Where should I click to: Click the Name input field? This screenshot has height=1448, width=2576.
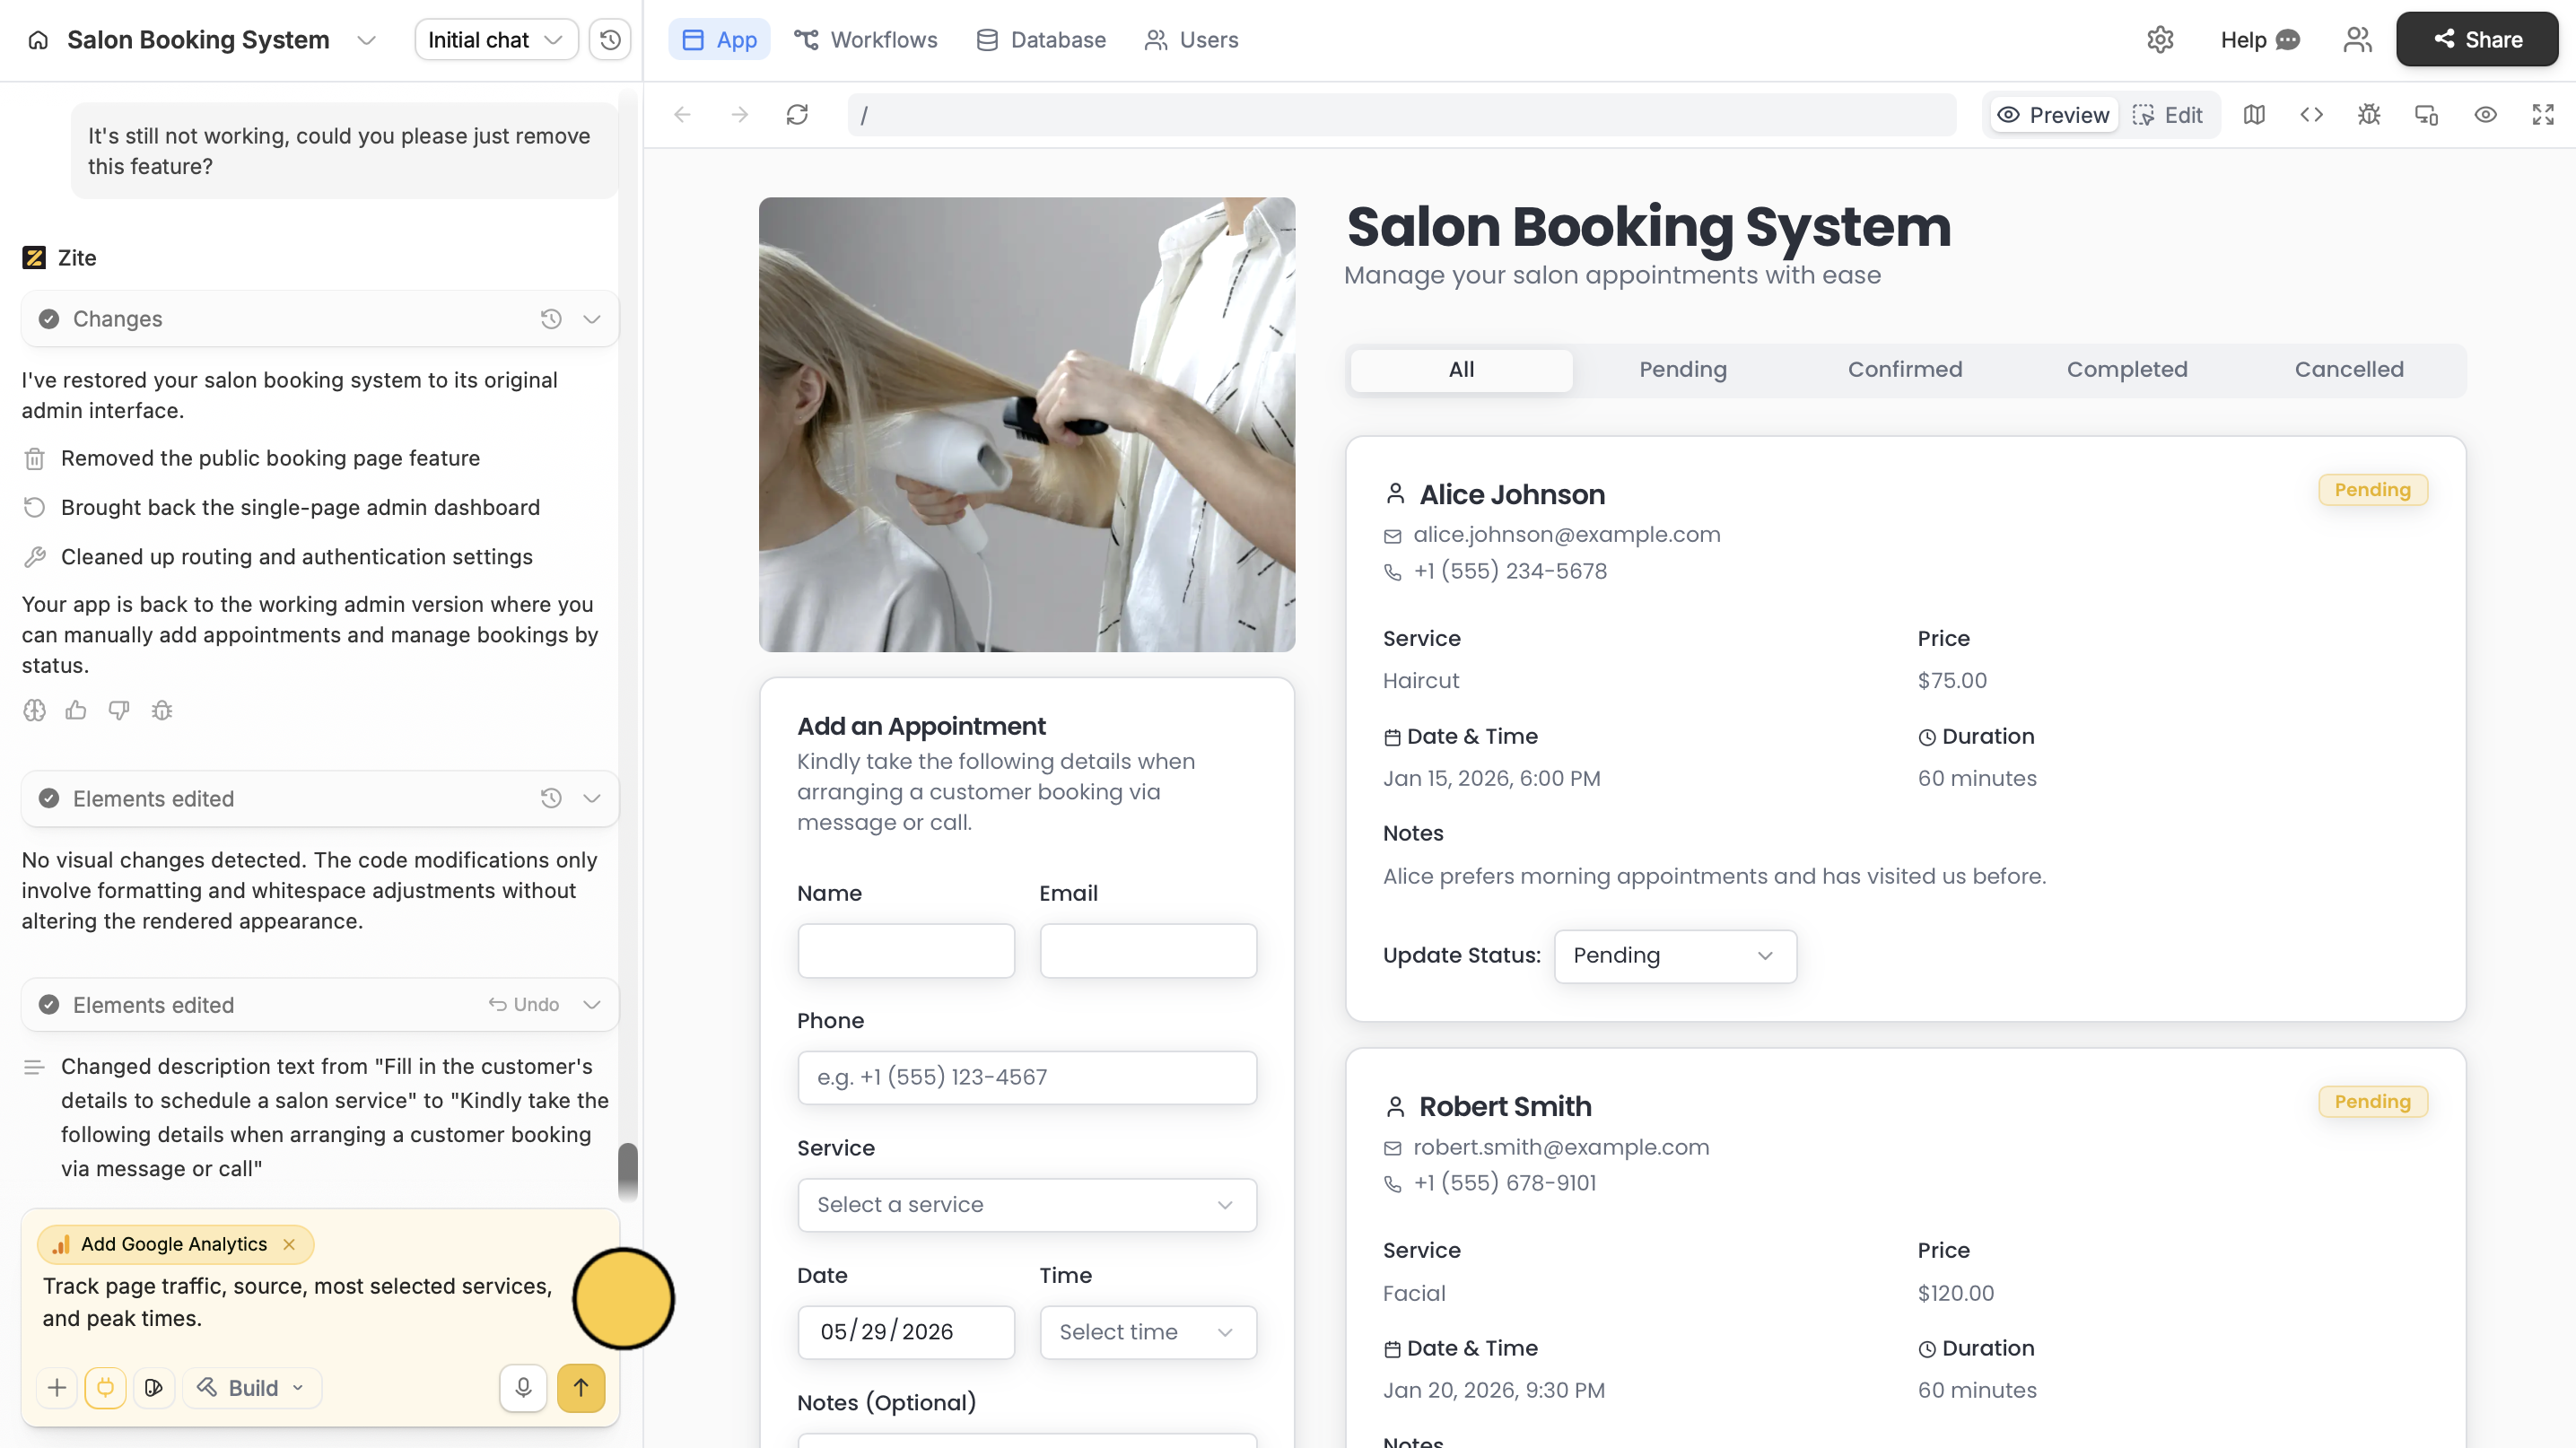point(906,950)
